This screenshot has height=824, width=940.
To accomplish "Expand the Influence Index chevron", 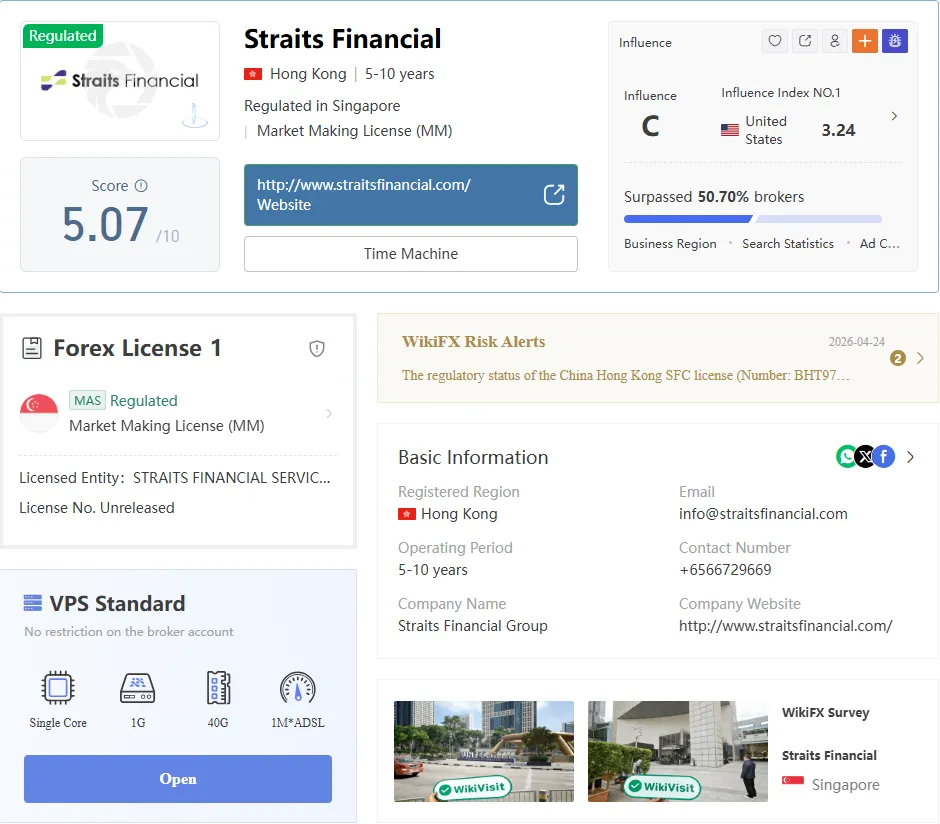I will pyautogui.click(x=894, y=116).
